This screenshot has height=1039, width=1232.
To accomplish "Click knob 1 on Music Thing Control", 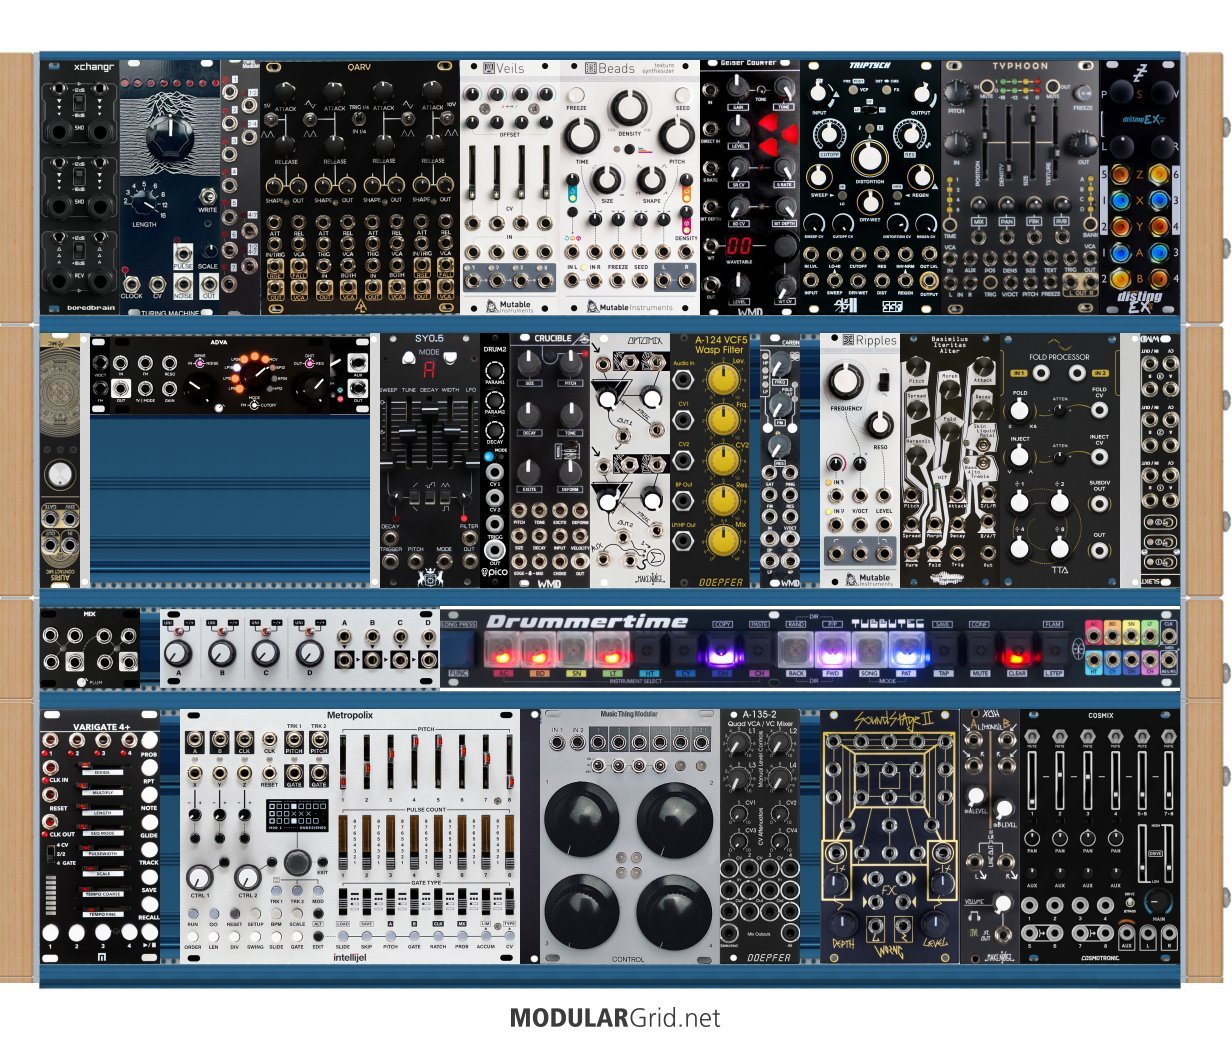I will 581,819.
